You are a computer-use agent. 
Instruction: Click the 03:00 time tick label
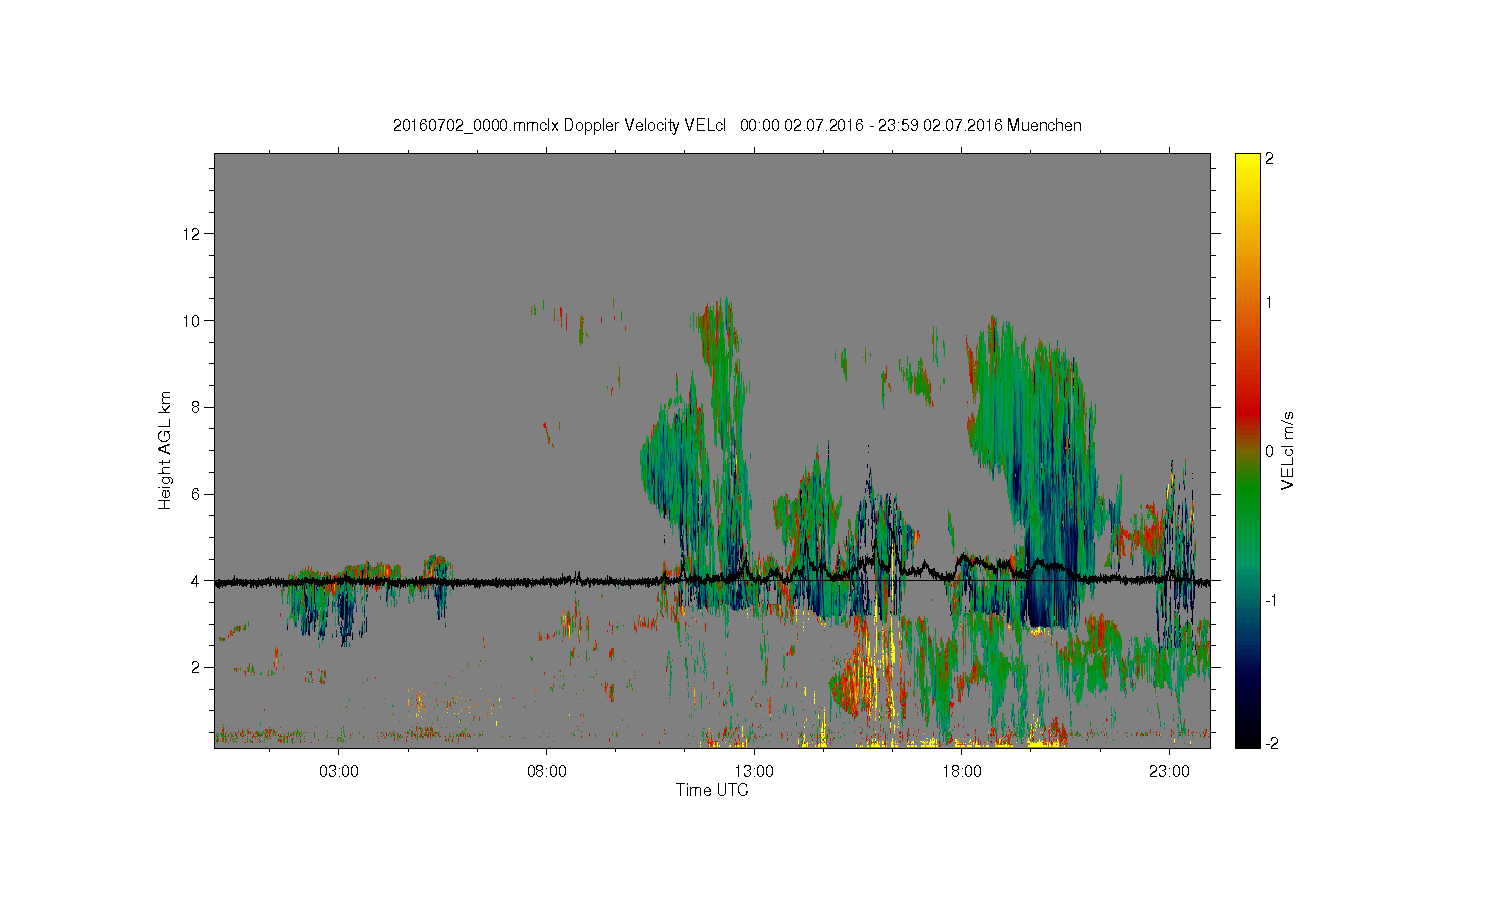(x=338, y=772)
